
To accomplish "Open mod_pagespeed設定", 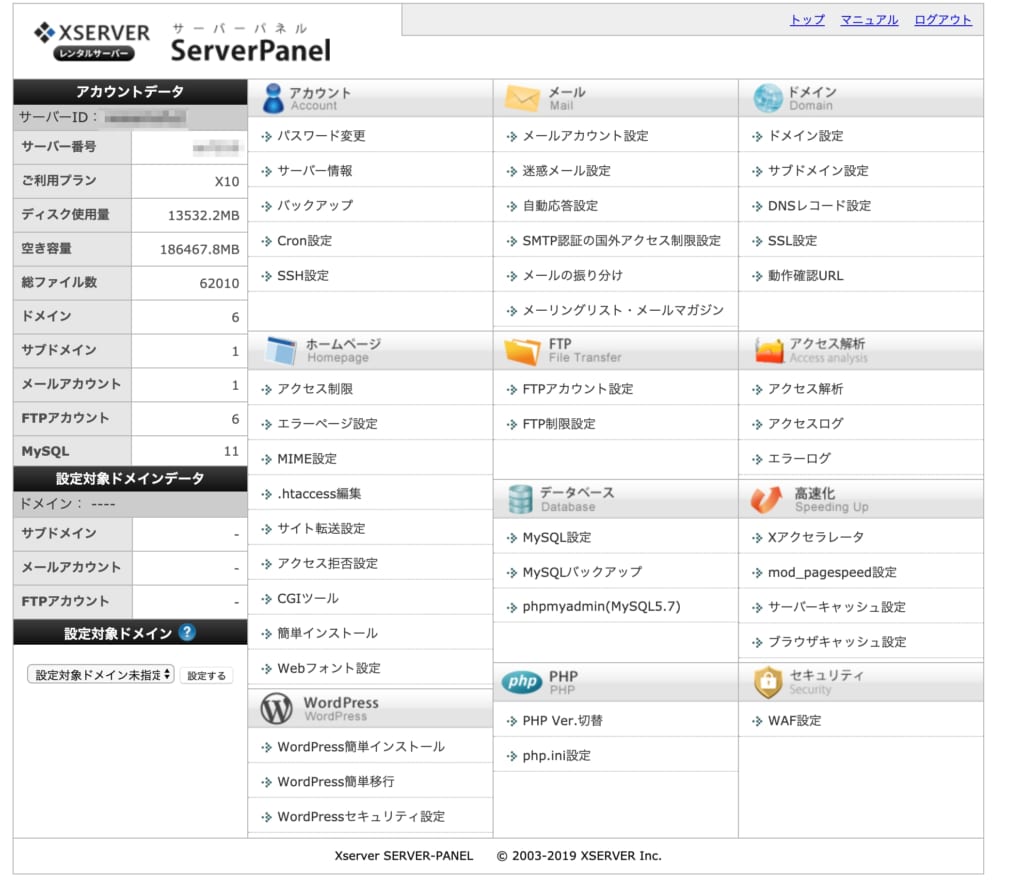I will click(x=832, y=573).
